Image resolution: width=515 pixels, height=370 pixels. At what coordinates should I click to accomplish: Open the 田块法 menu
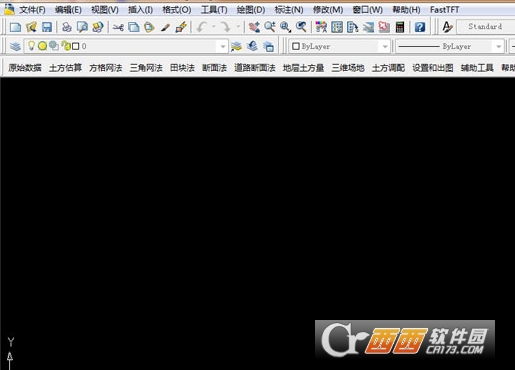(182, 68)
